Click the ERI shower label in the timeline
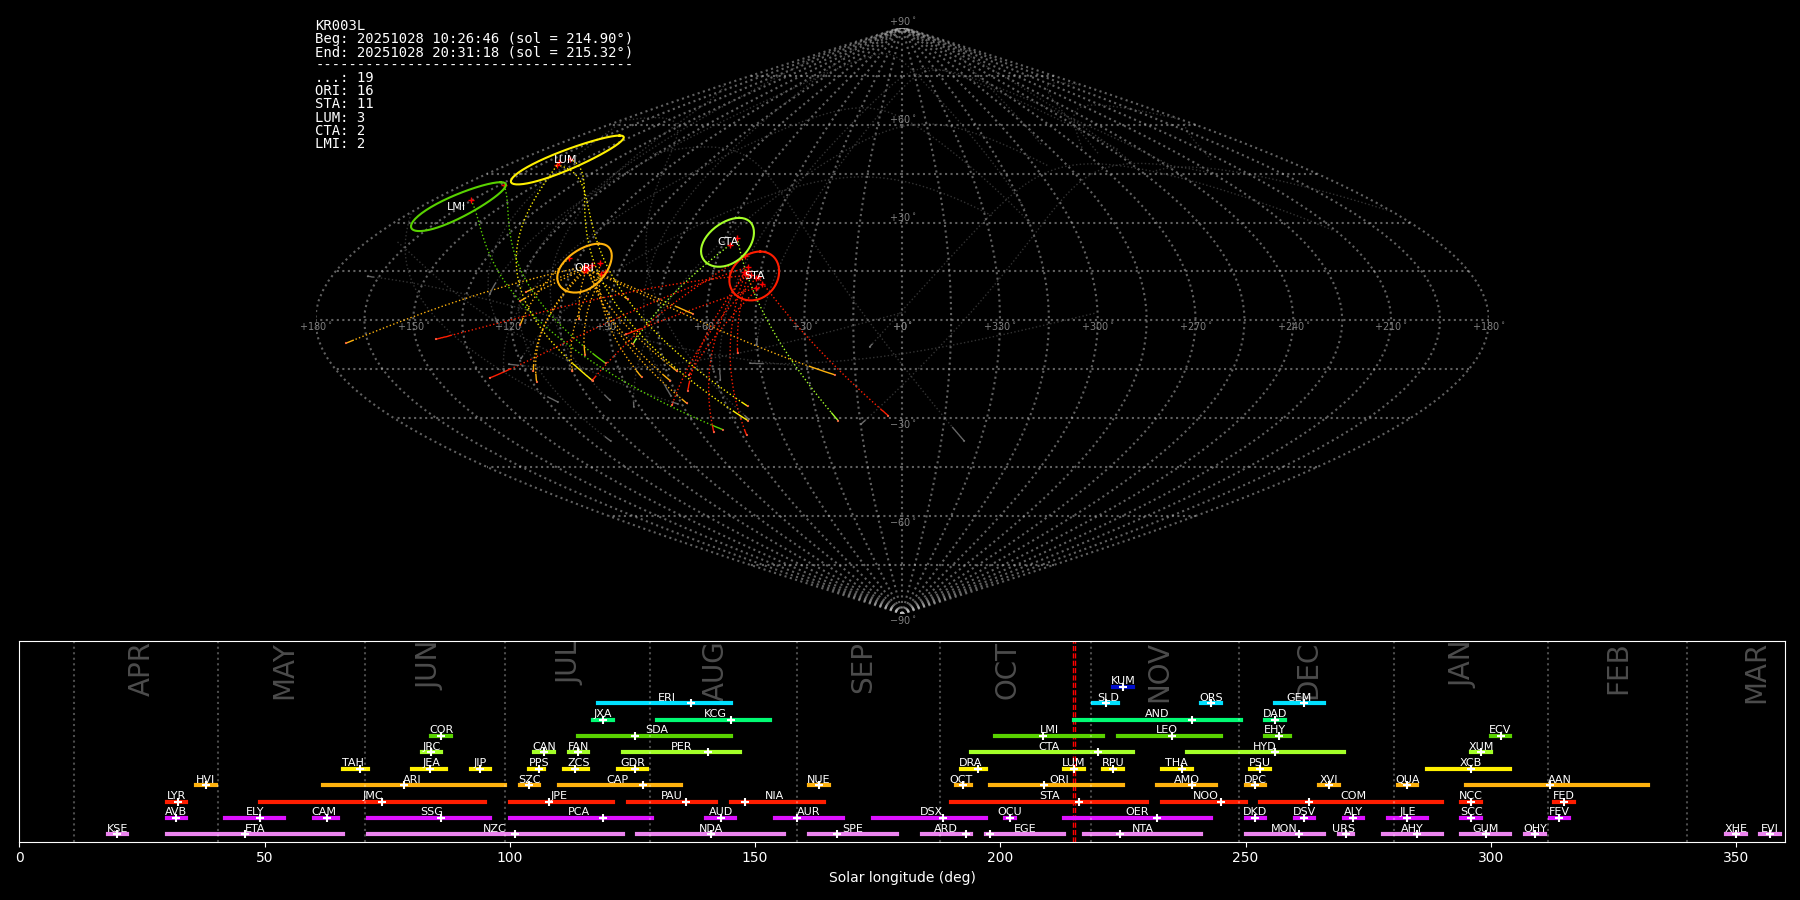 (x=666, y=698)
